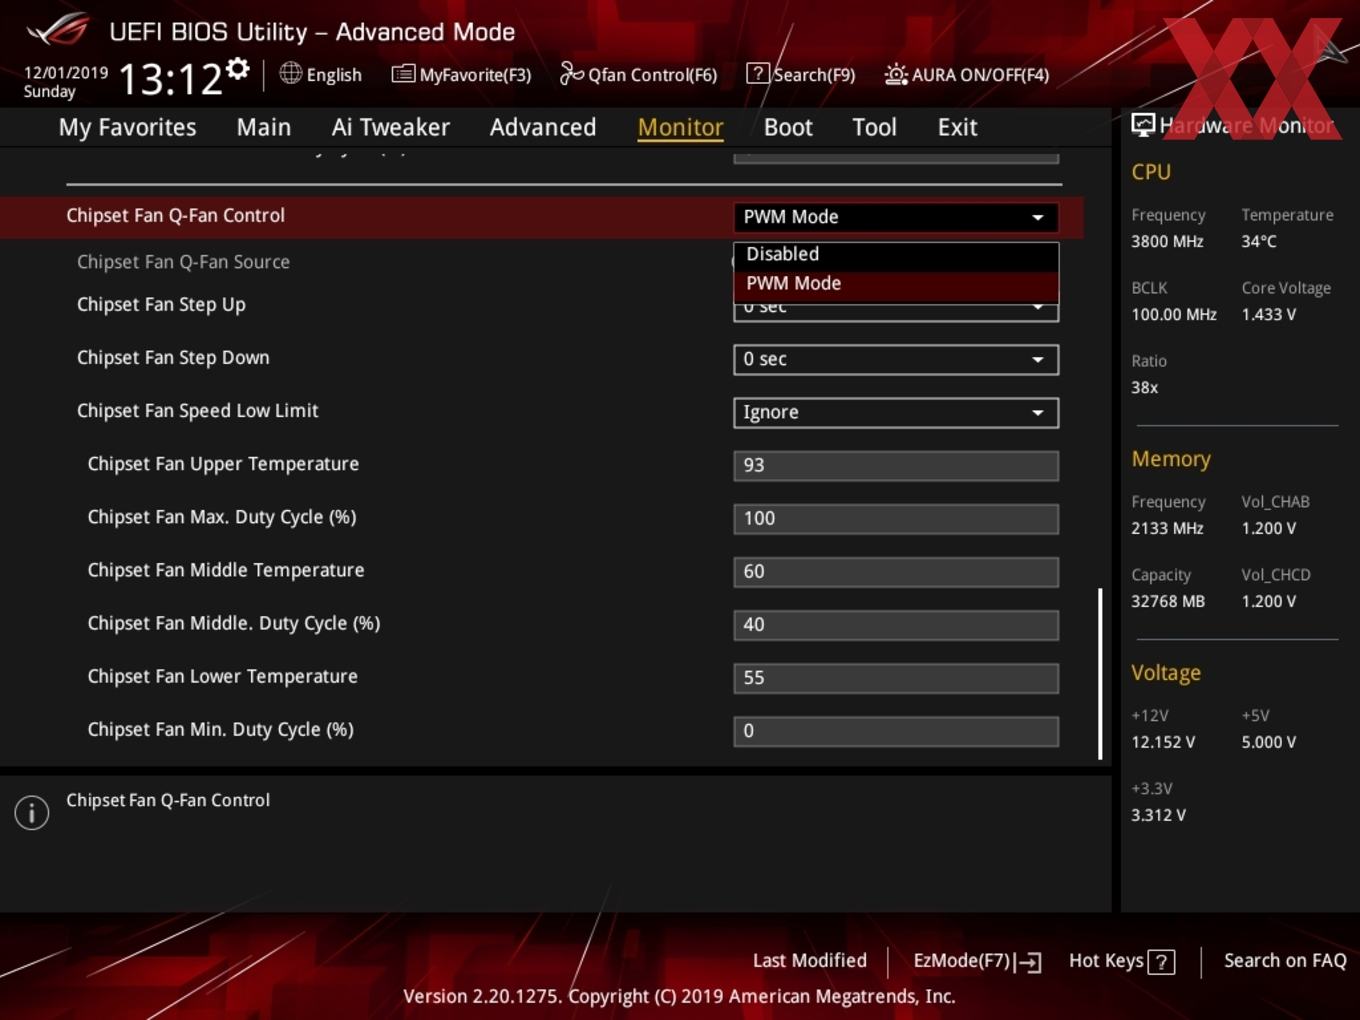Choose PWM Mode option in list
This screenshot has height=1020, width=1360.
click(896, 284)
